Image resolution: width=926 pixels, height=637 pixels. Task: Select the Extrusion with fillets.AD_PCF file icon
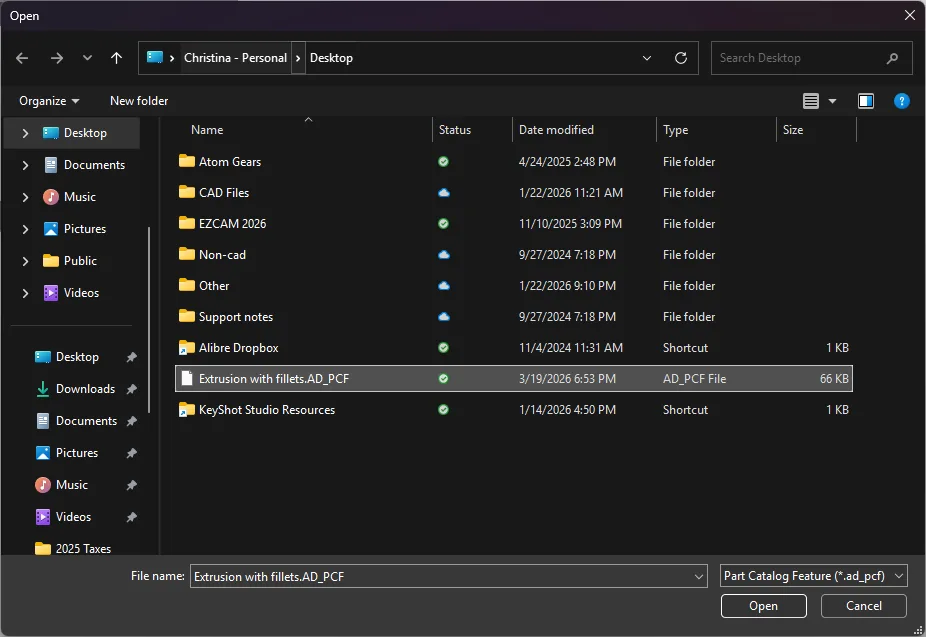[x=187, y=378]
